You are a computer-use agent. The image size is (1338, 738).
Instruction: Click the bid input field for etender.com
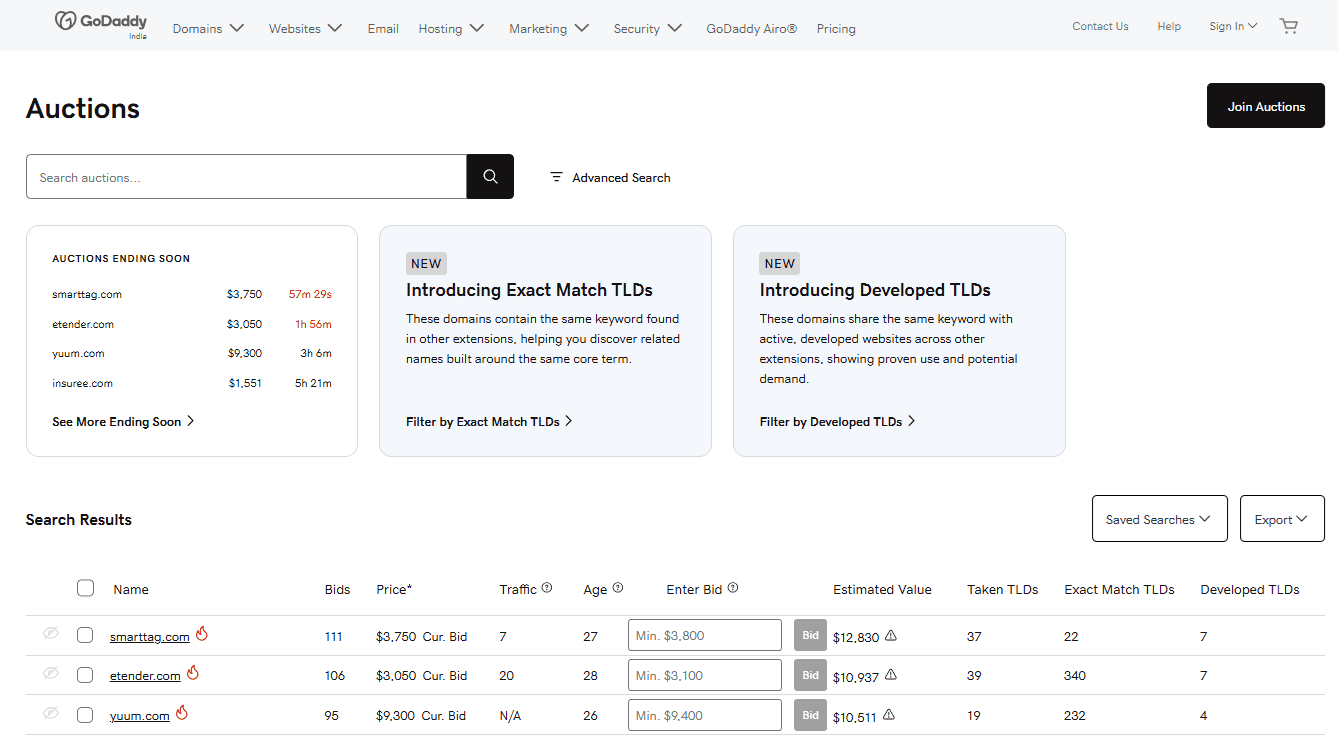click(x=704, y=675)
